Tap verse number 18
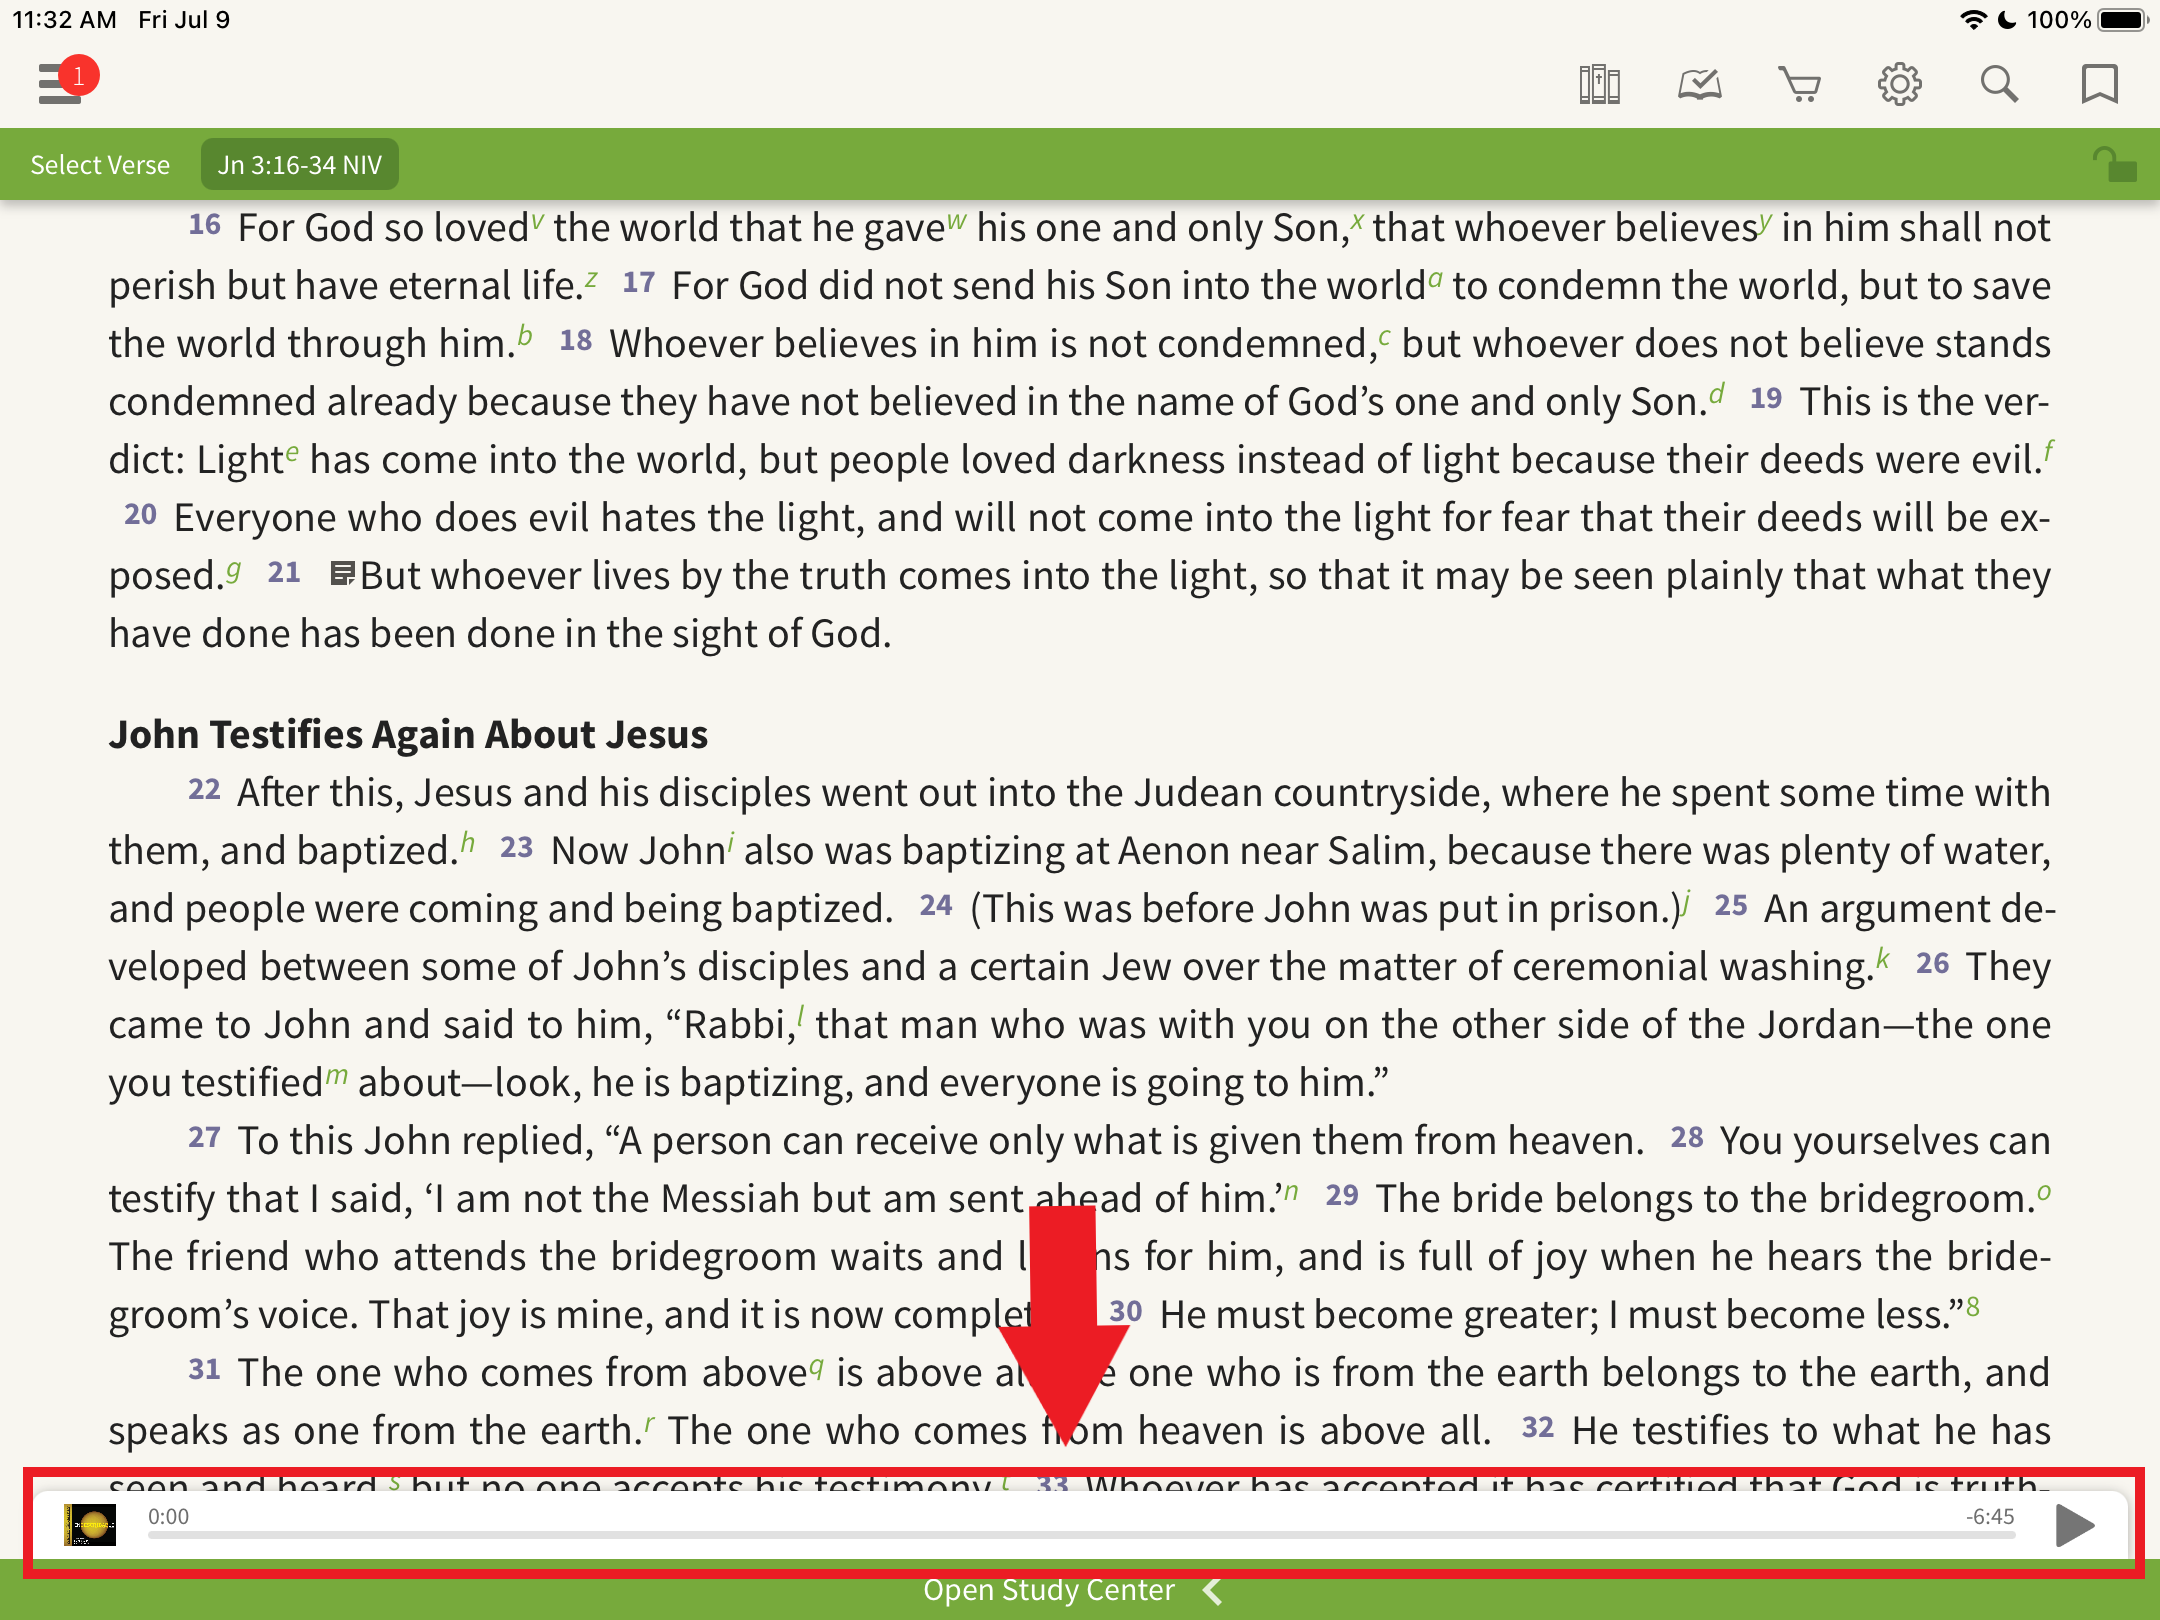This screenshot has height=1620, width=2160. coord(575,341)
